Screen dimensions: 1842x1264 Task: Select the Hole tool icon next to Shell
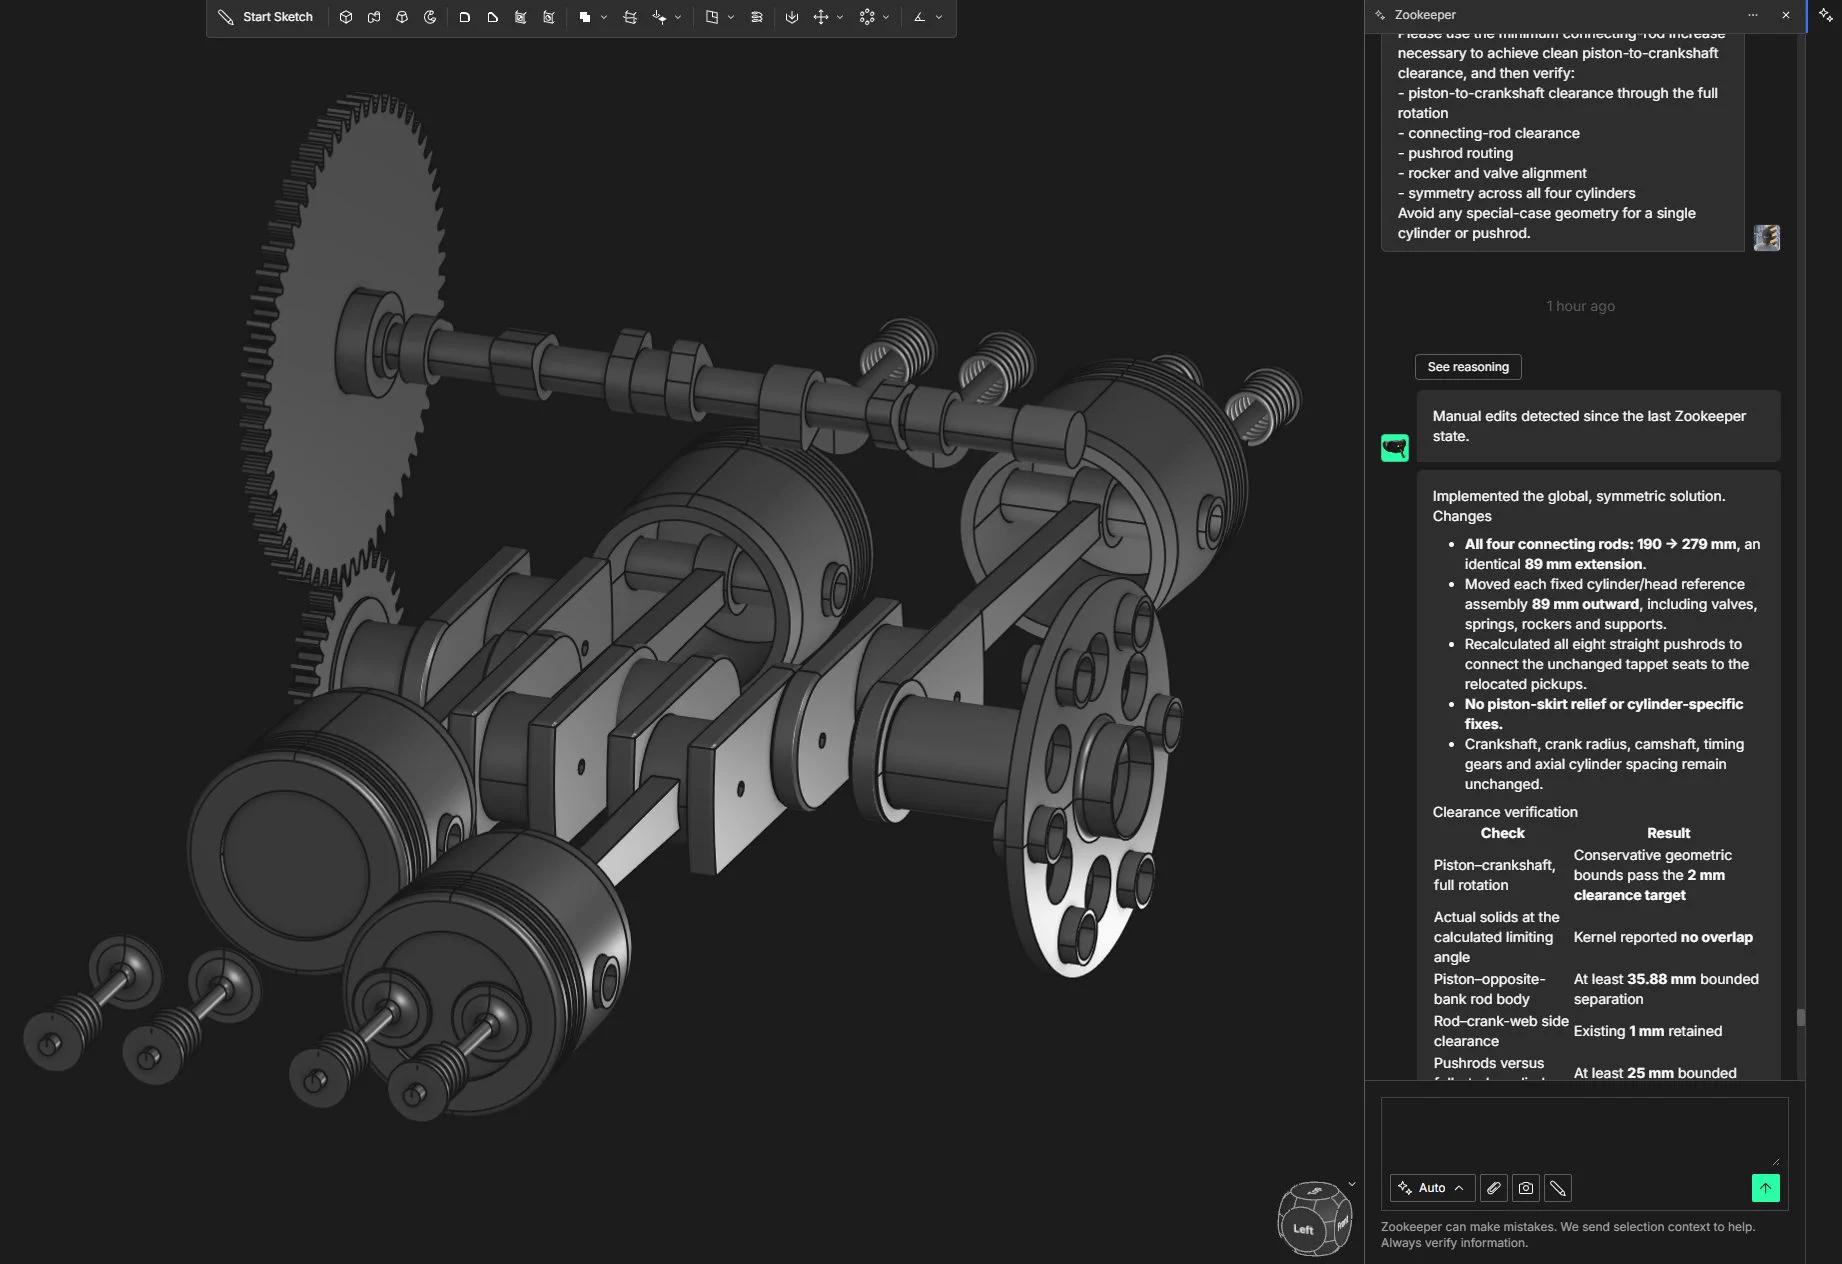549,17
